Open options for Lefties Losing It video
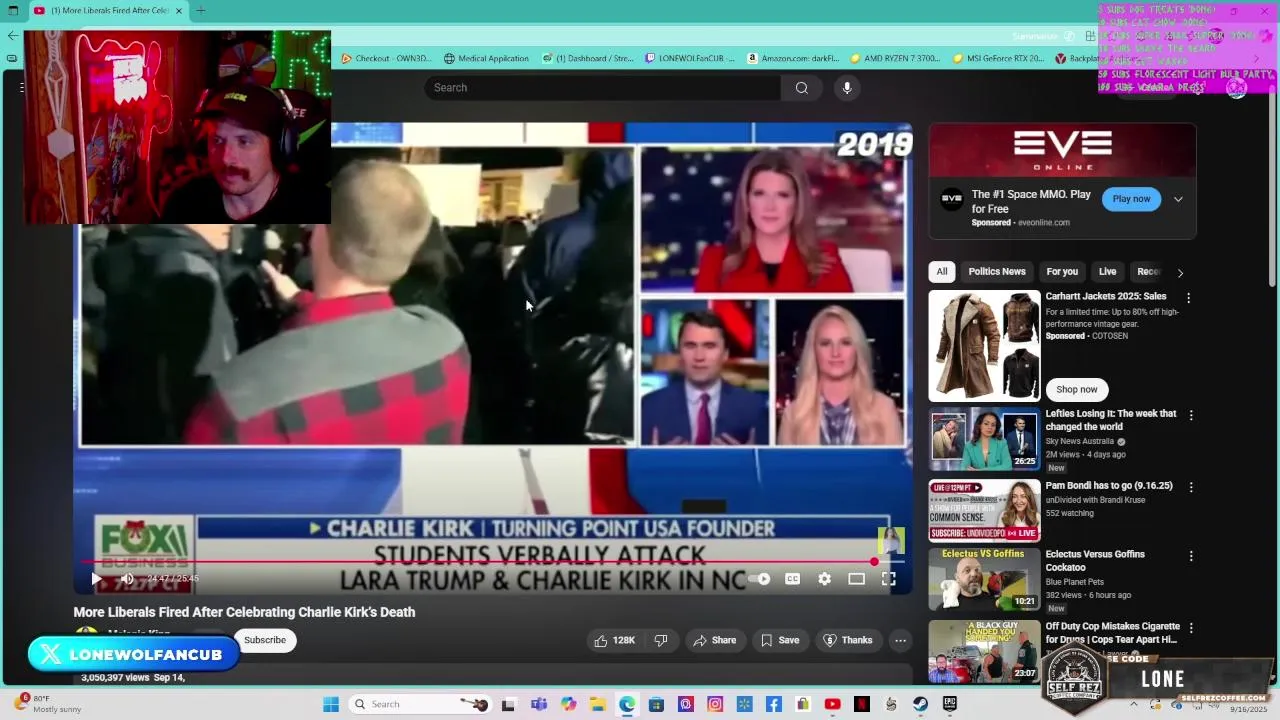Image resolution: width=1280 pixels, height=720 pixels. tap(1190, 415)
